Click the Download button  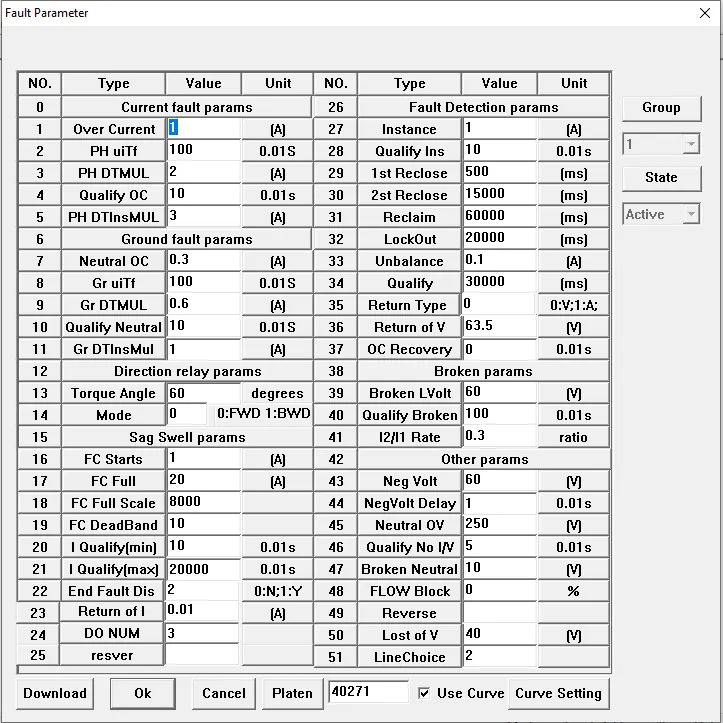(55, 693)
